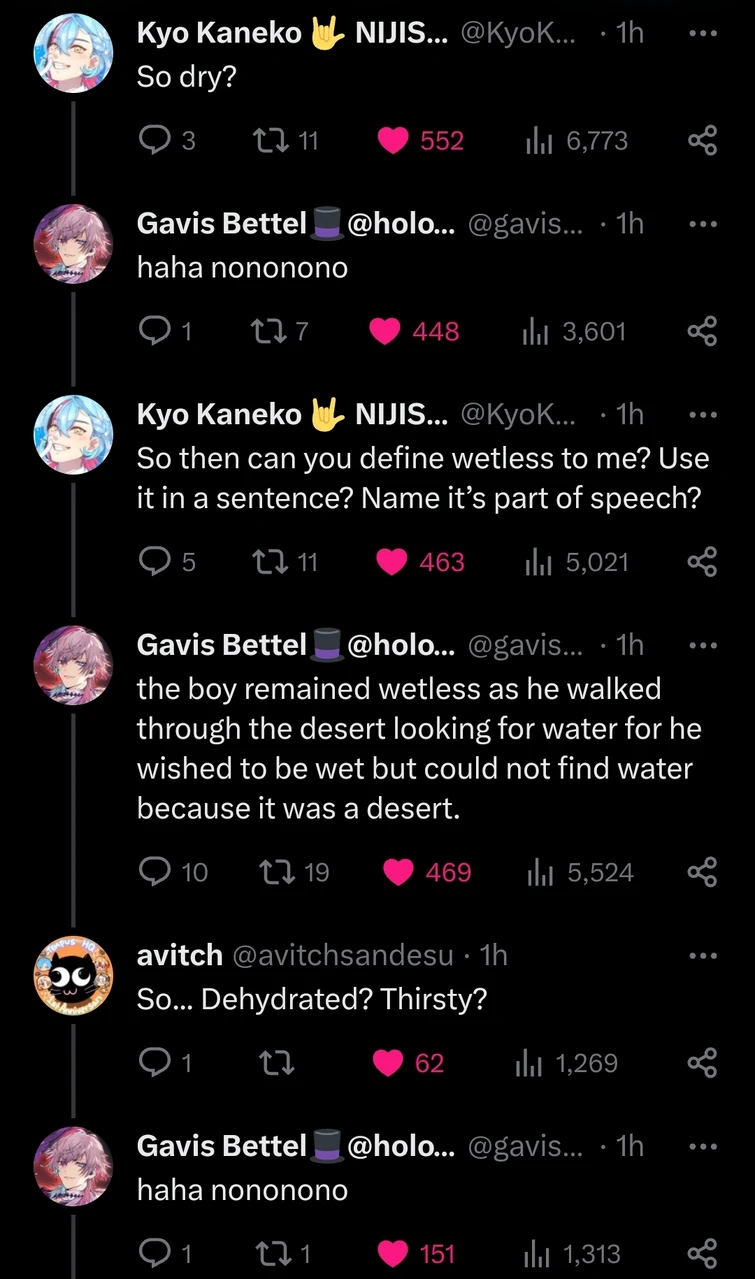Image resolution: width=755 pixels, height=1279 pixels.
Task: Reply to avitch's "Dehydrated? Thirsty?" tweet
Action: pos(153,1063)
